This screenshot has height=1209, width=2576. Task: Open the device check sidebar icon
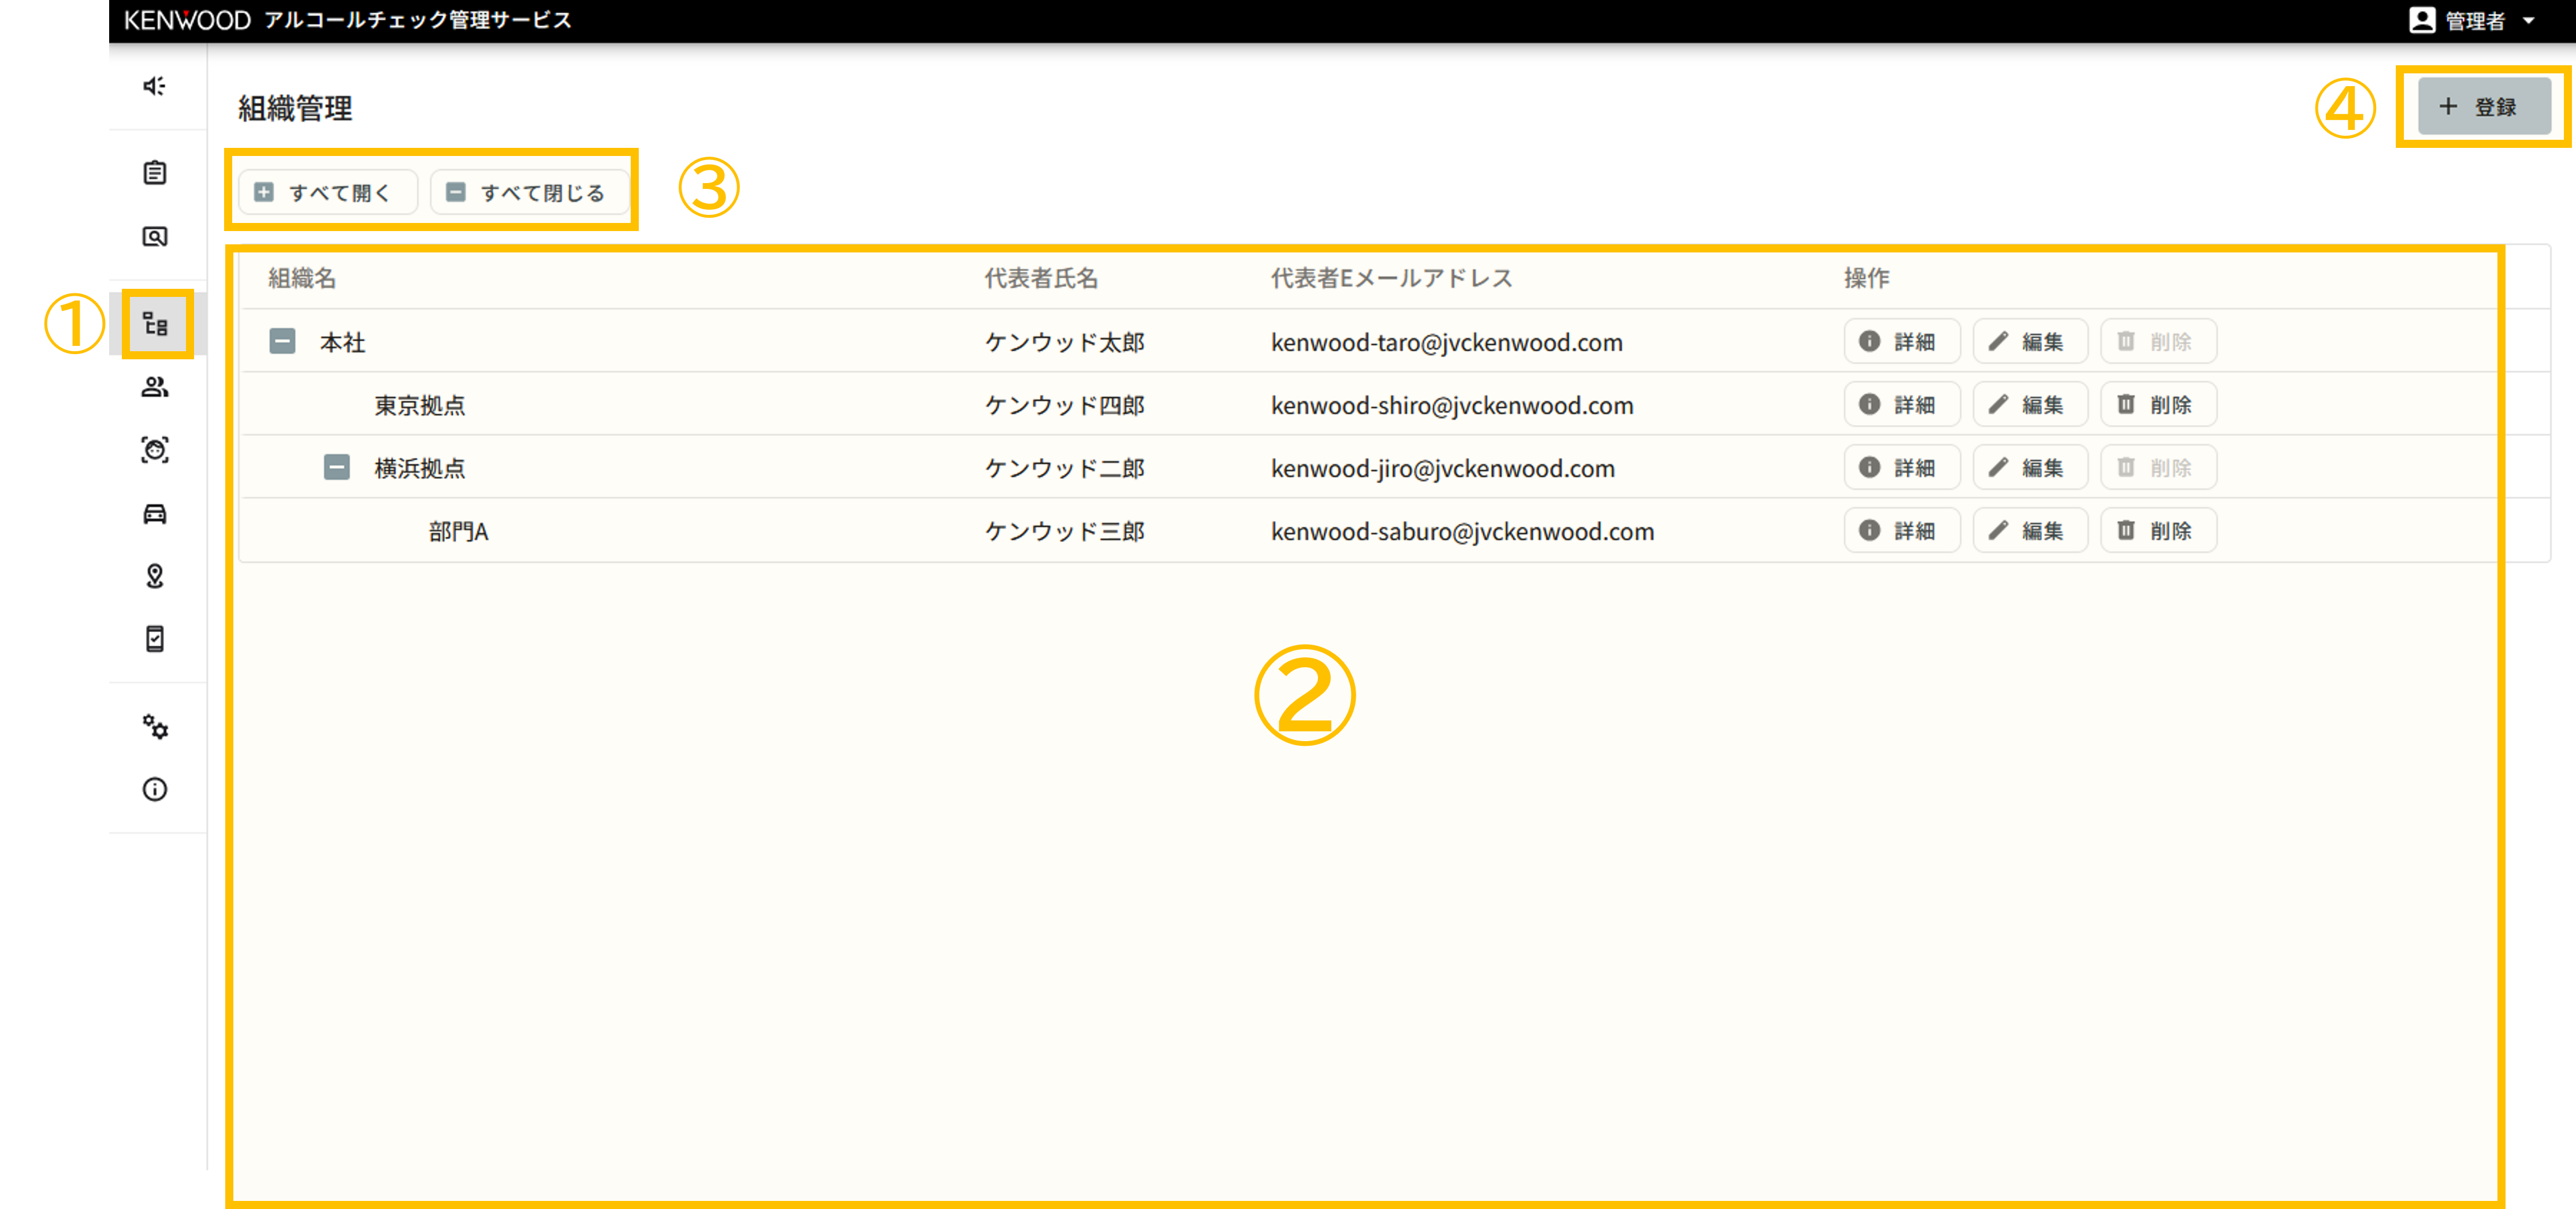154,639
